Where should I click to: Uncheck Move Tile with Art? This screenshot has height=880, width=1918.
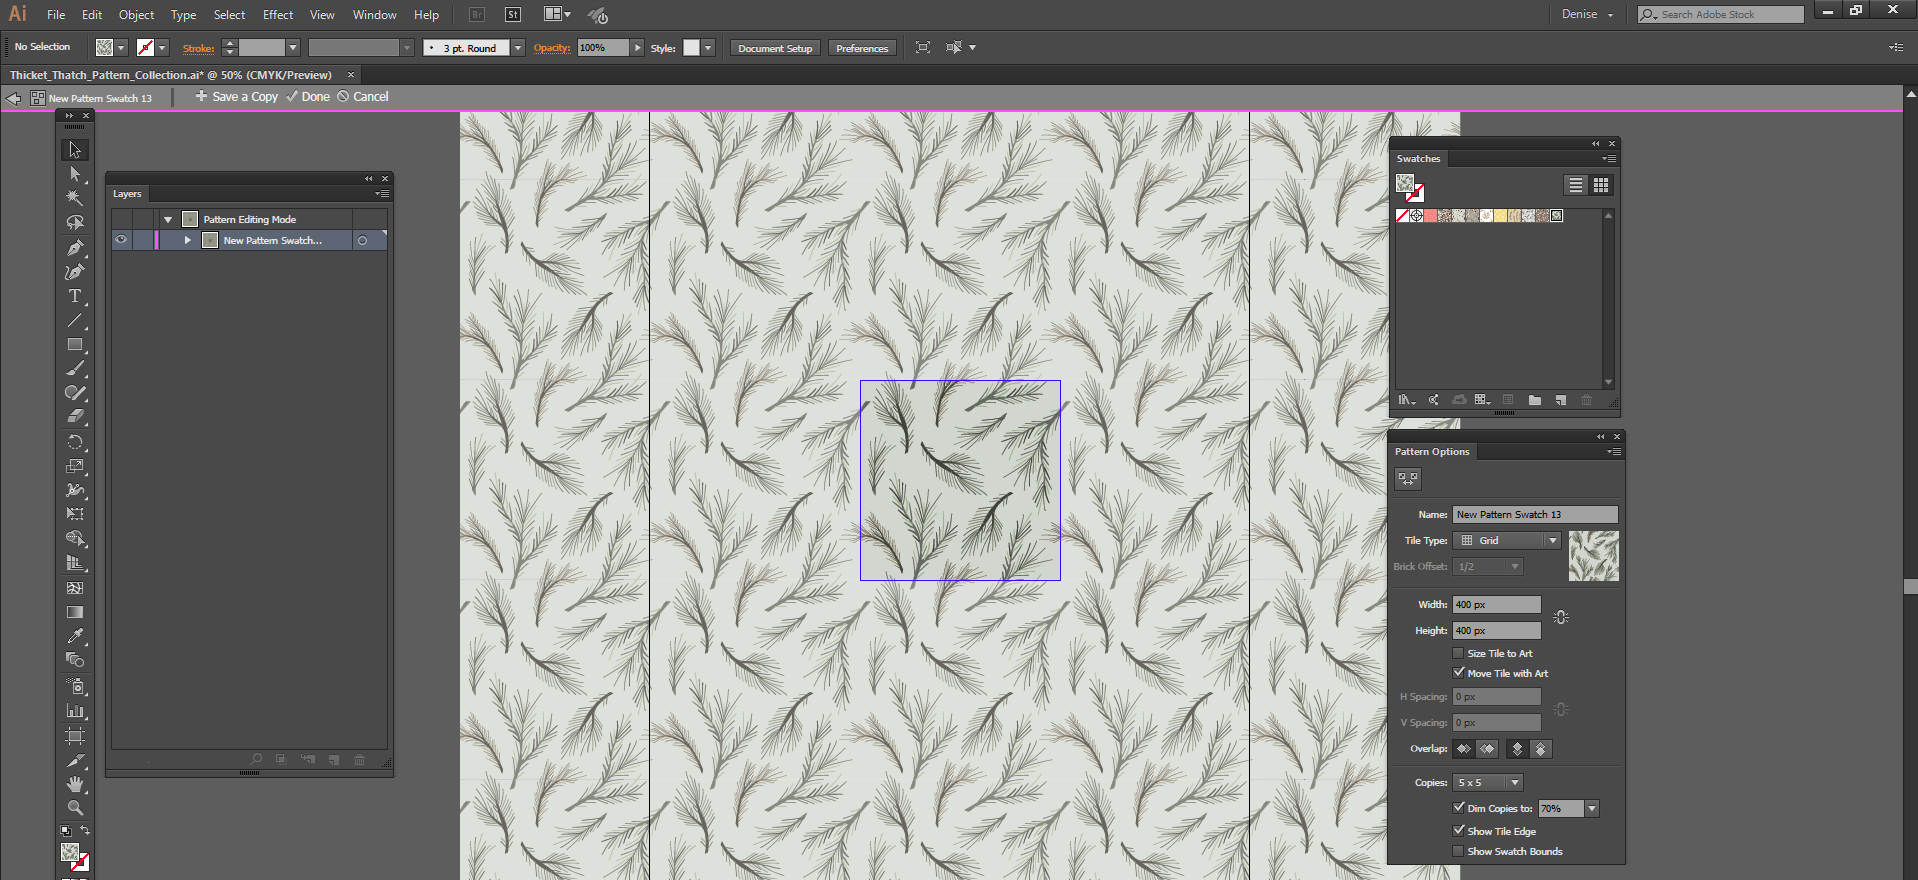tap(1458, 673)
